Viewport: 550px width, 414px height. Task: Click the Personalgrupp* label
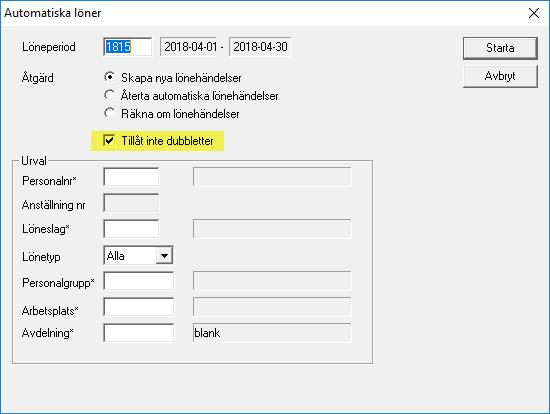point(58,283)
